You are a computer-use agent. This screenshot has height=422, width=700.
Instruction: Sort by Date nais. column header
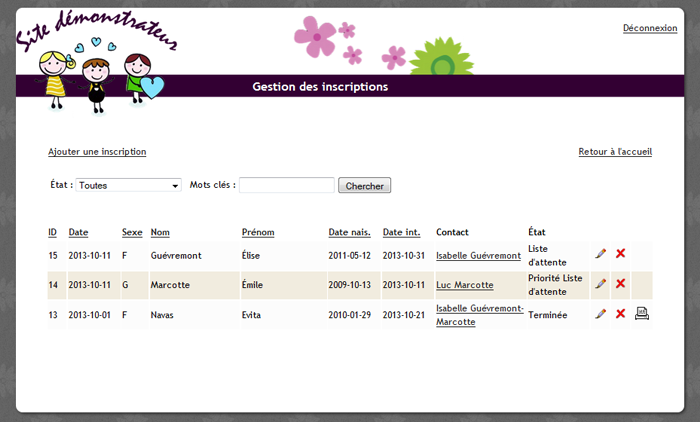coord(350,232)
